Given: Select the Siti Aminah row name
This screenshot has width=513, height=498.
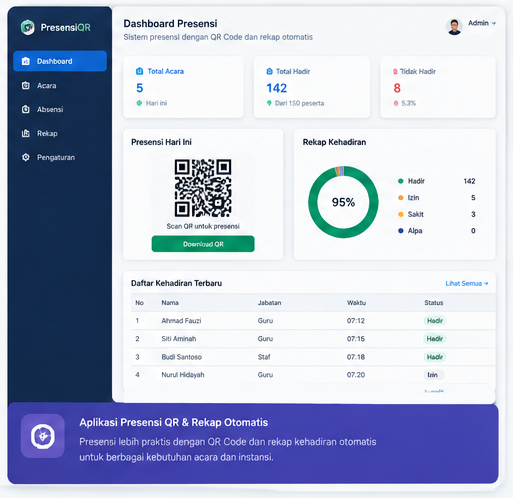Looking at the screenshot, I should coord(179,339).
